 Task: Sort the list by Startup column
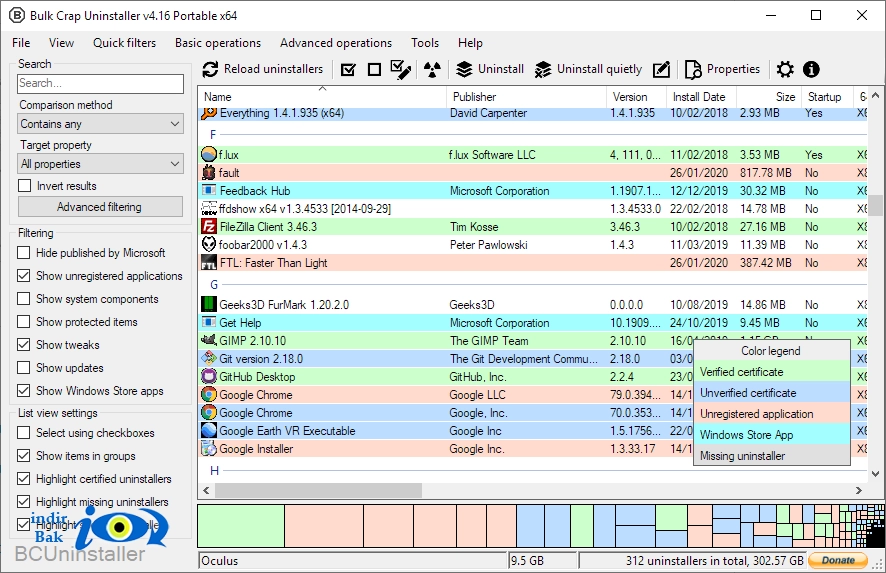point(827,97)
